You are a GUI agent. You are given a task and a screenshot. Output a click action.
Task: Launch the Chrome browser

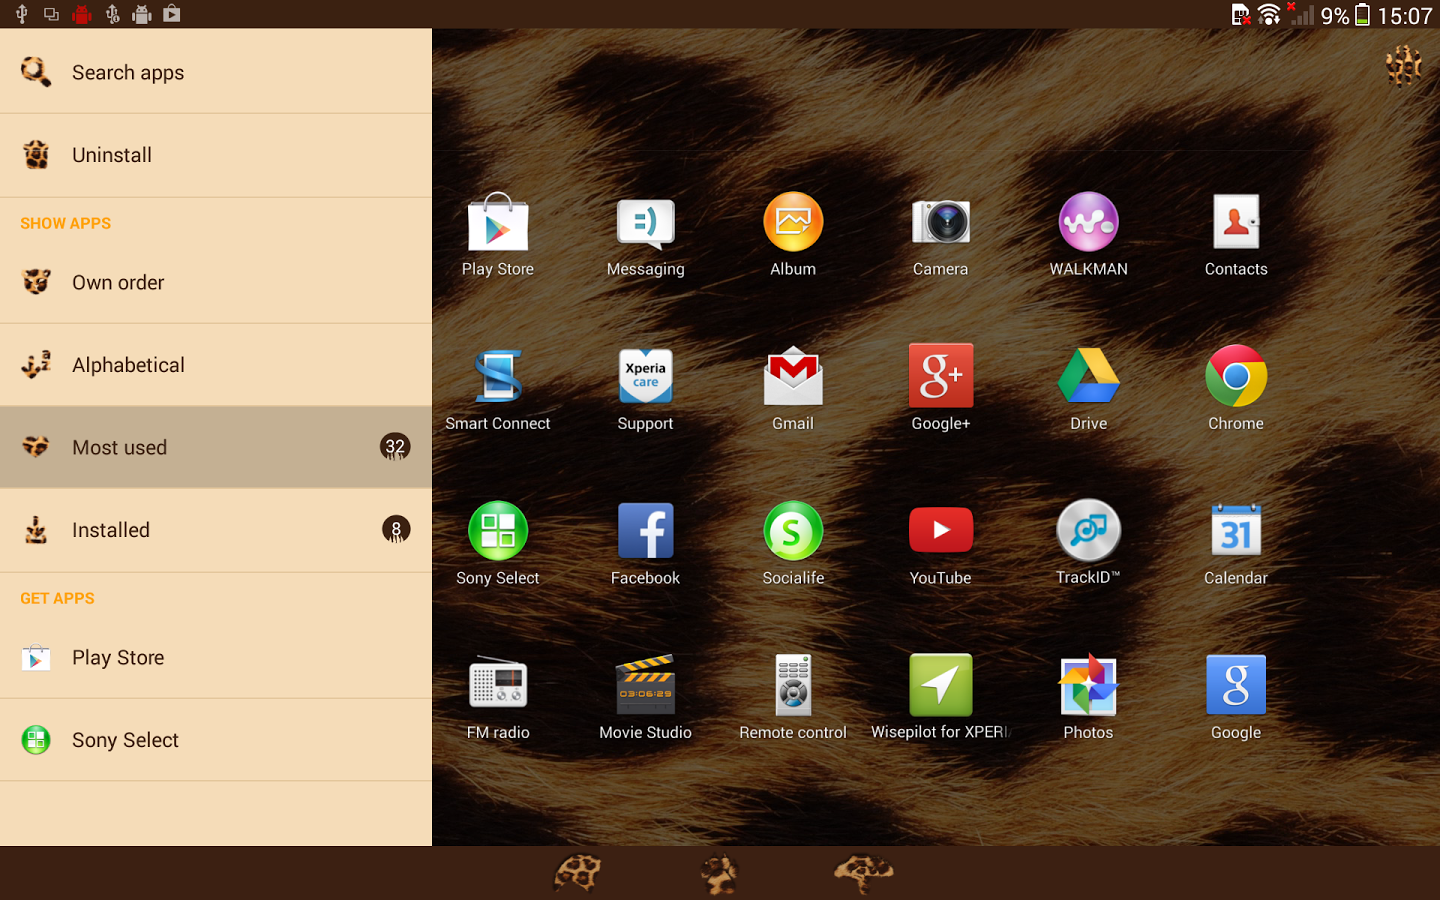pos(1236,389)
